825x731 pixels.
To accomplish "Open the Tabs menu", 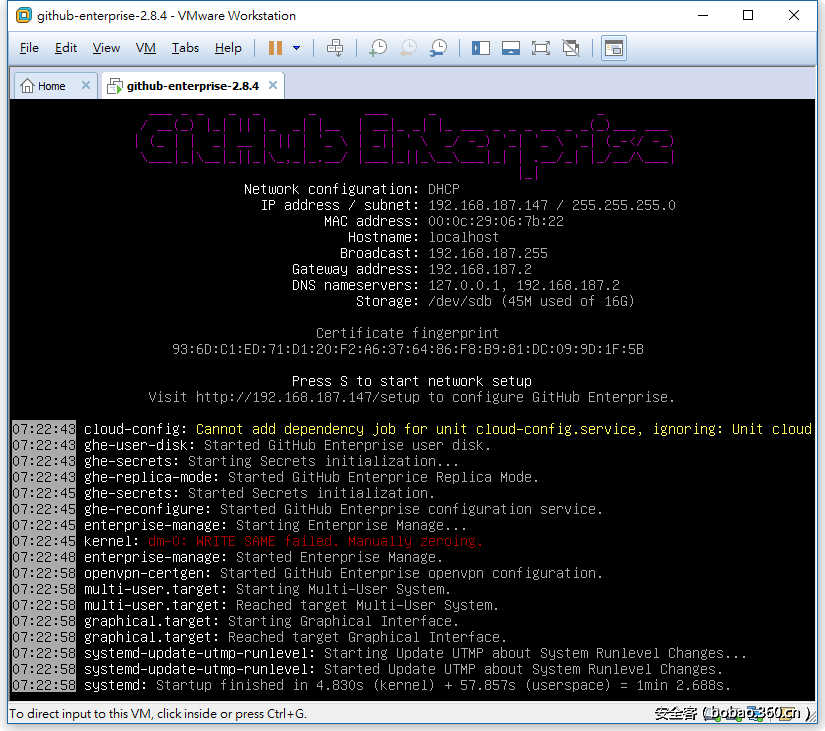I will (x=182, y=47).
